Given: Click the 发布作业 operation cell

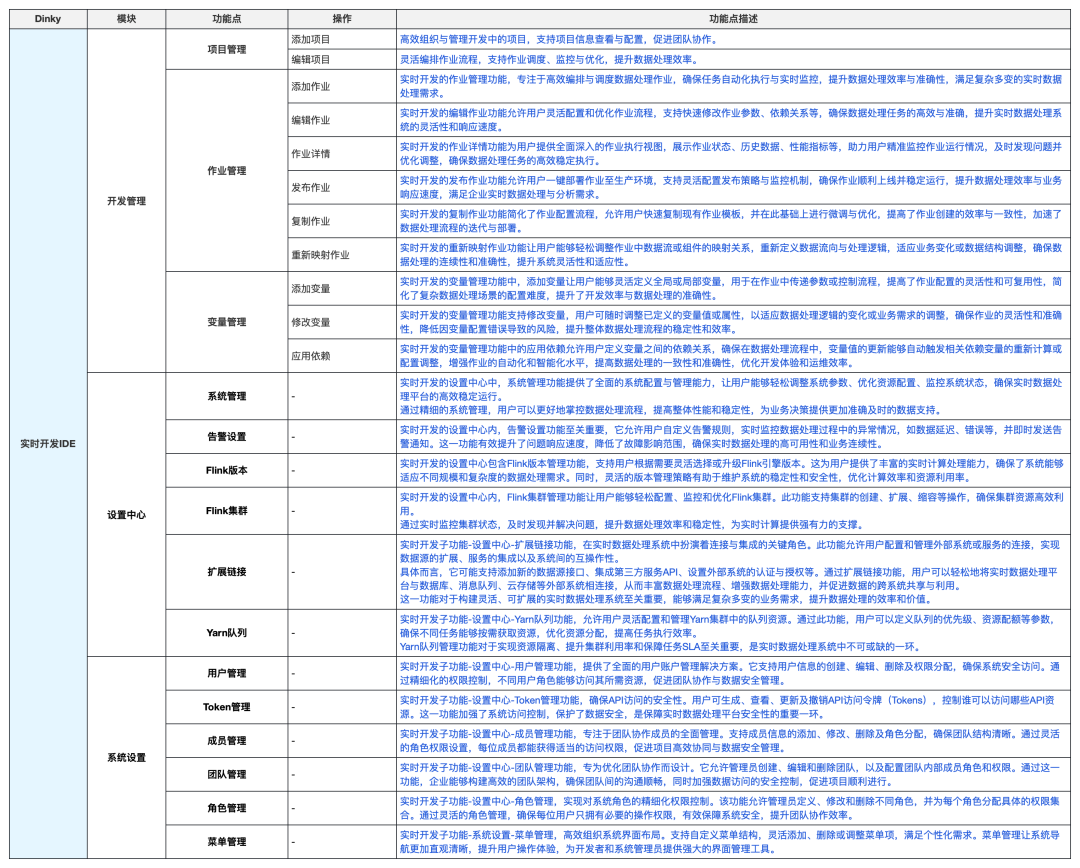Looking at the screenshot, I should pyautogui.click(x=310, y=187).
